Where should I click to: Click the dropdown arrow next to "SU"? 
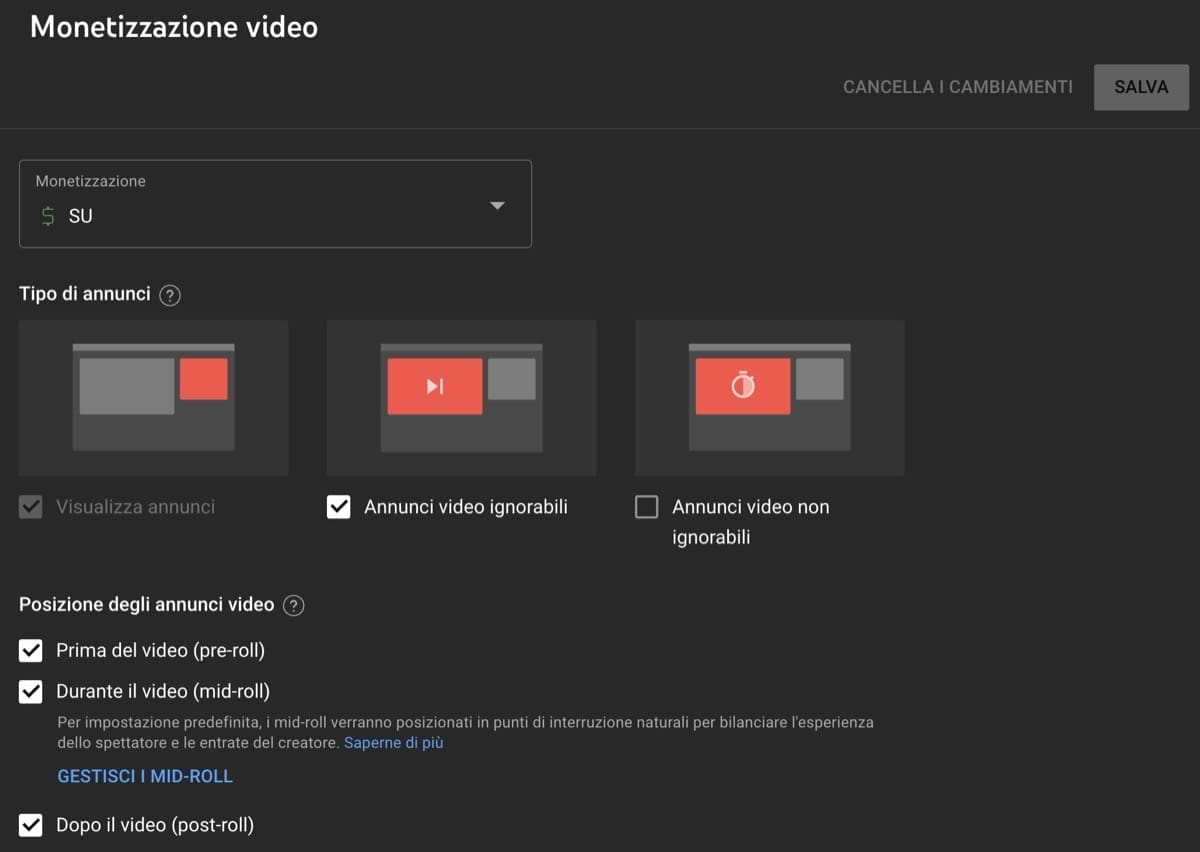(x=496, y=205)
